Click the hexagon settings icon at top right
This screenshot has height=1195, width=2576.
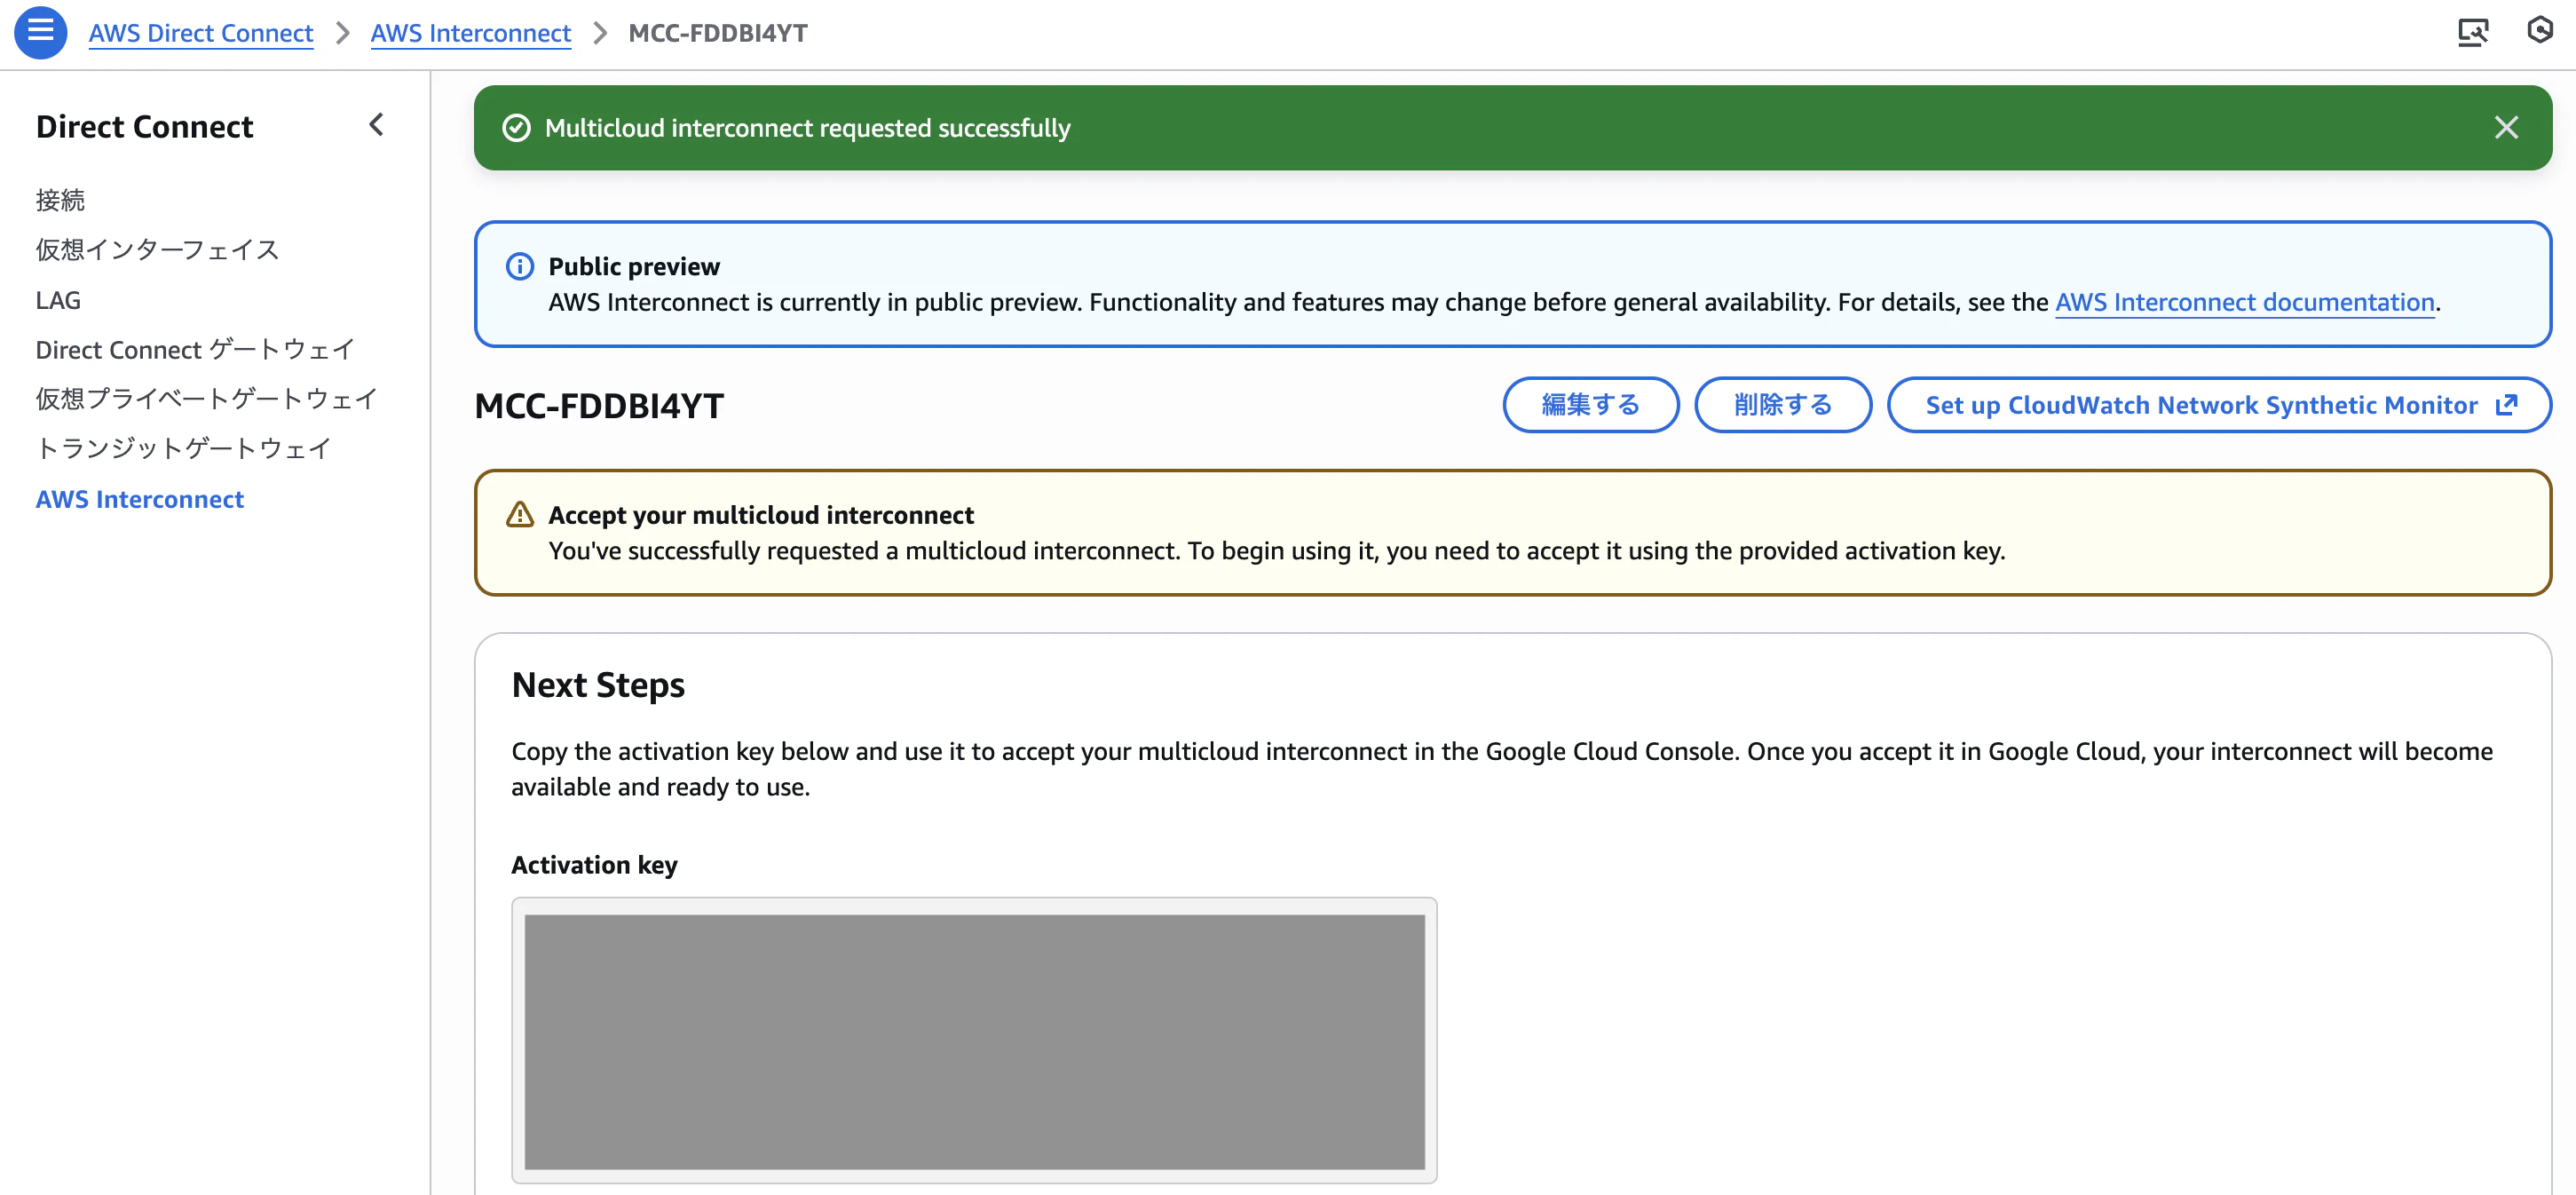pyautogui.click(x=2540, y=31)
